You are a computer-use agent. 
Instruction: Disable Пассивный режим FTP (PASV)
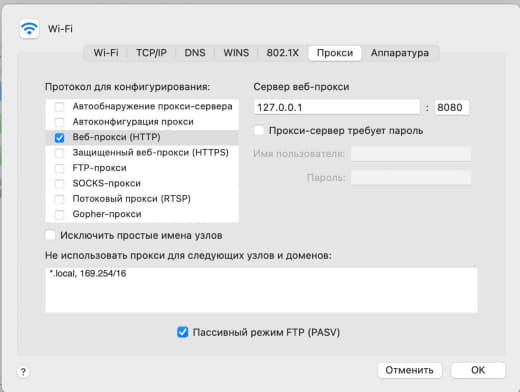pyautogui.click(x=182, y=332)
